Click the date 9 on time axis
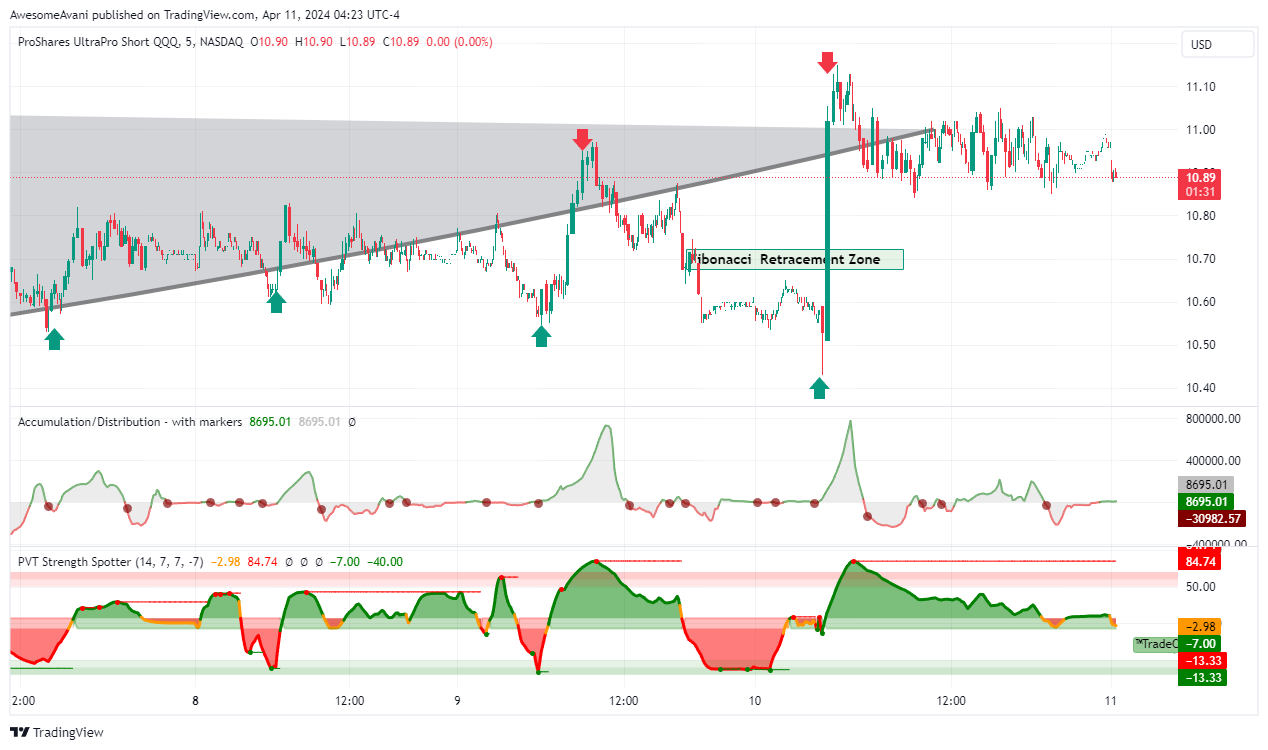The image size is (1268, 750). click(456, 701)
